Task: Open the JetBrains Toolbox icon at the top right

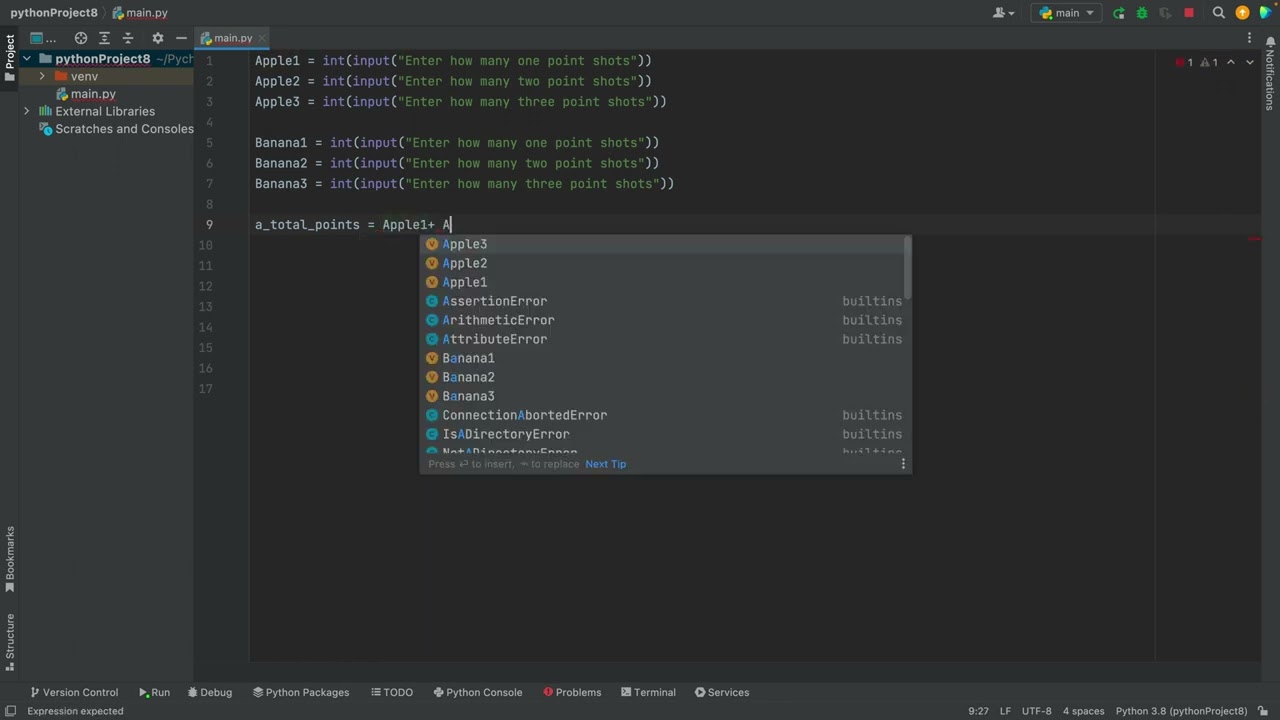Action: [x=1266, y=13]
